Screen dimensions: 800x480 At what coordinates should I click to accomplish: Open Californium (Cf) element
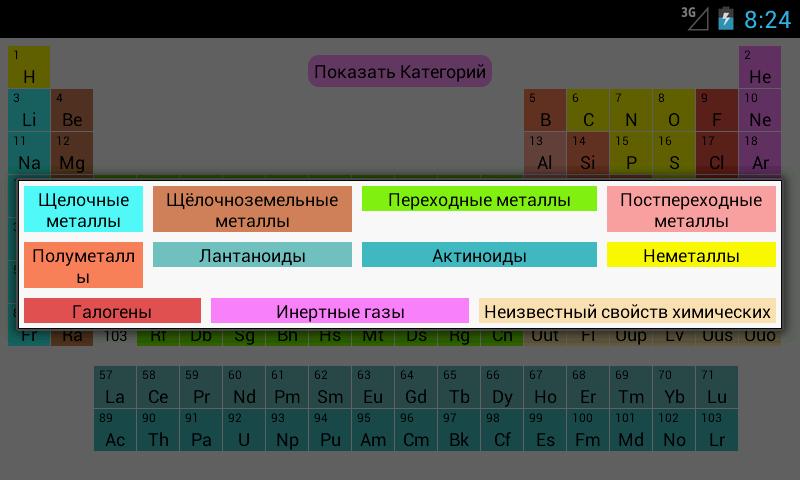point(502,430)
